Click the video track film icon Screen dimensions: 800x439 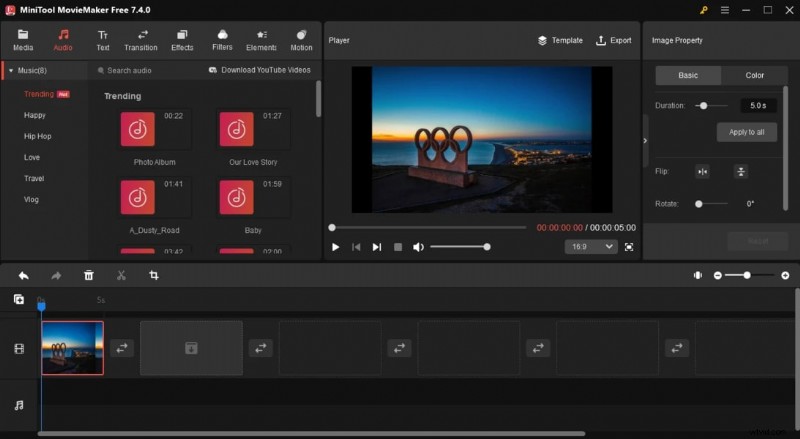pyautogui.click(x=19, y=349)
